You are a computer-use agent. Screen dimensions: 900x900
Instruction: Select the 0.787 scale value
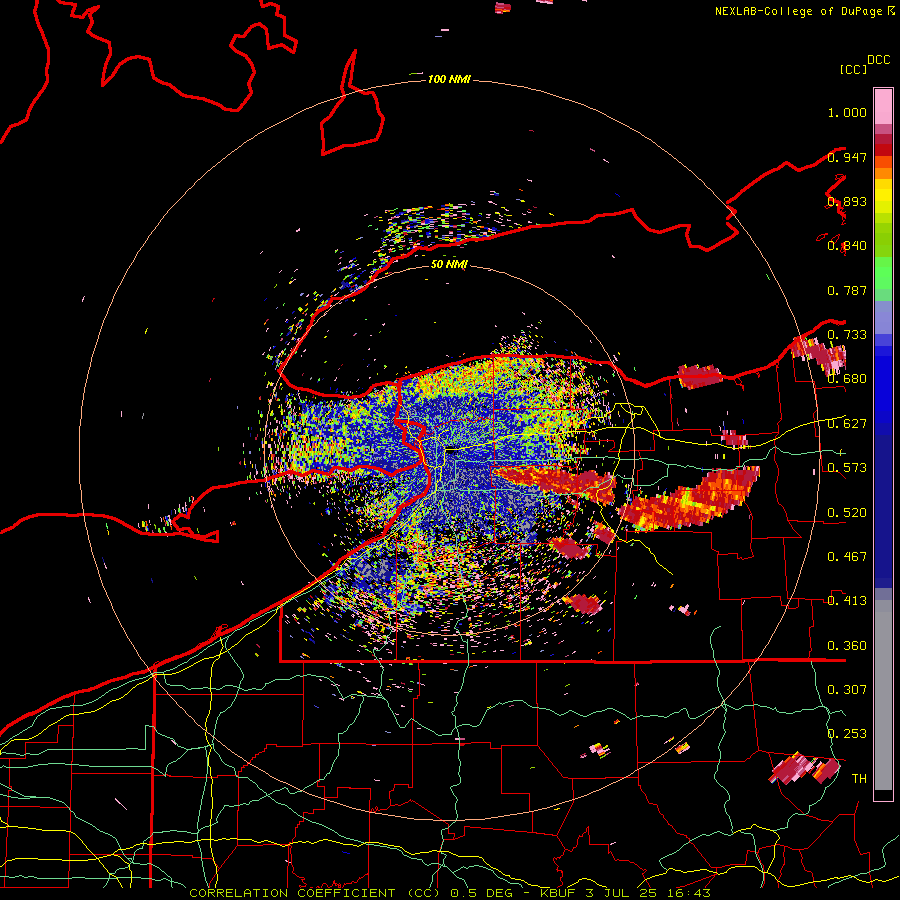(847, 290)
